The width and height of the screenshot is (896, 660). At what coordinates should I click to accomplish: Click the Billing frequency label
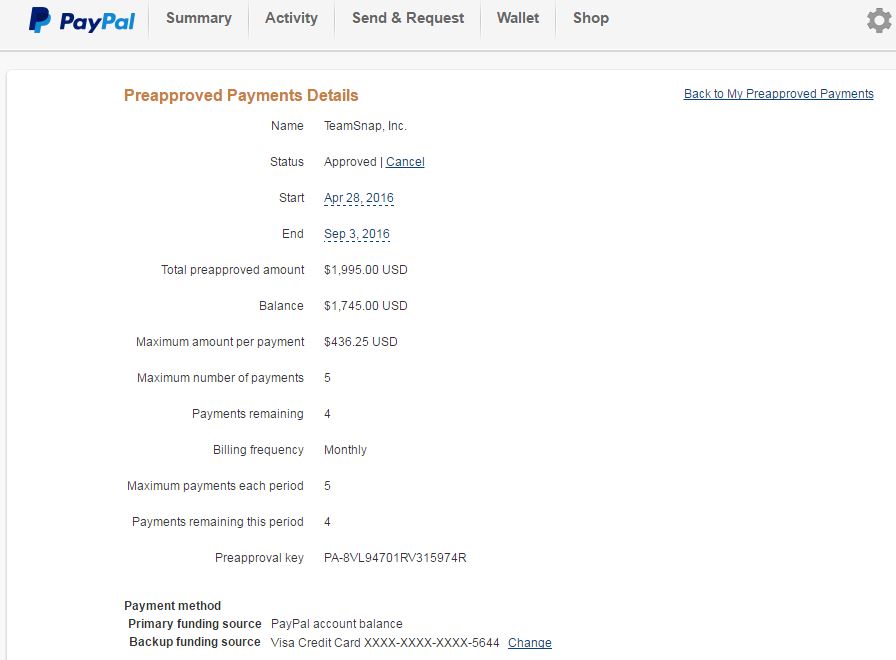pyautogui.click(x=258, y=450)
